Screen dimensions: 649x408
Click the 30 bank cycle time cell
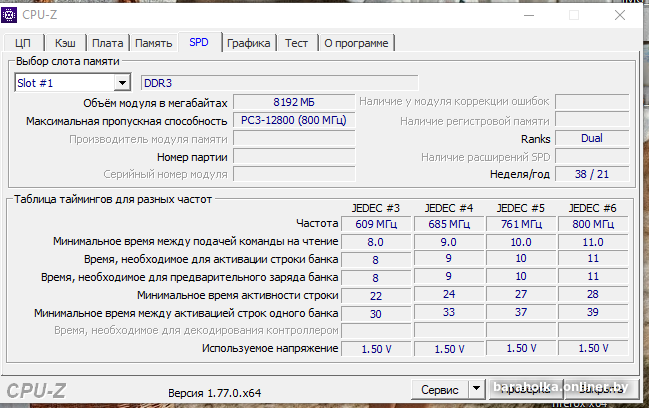[x=376, y=314]
